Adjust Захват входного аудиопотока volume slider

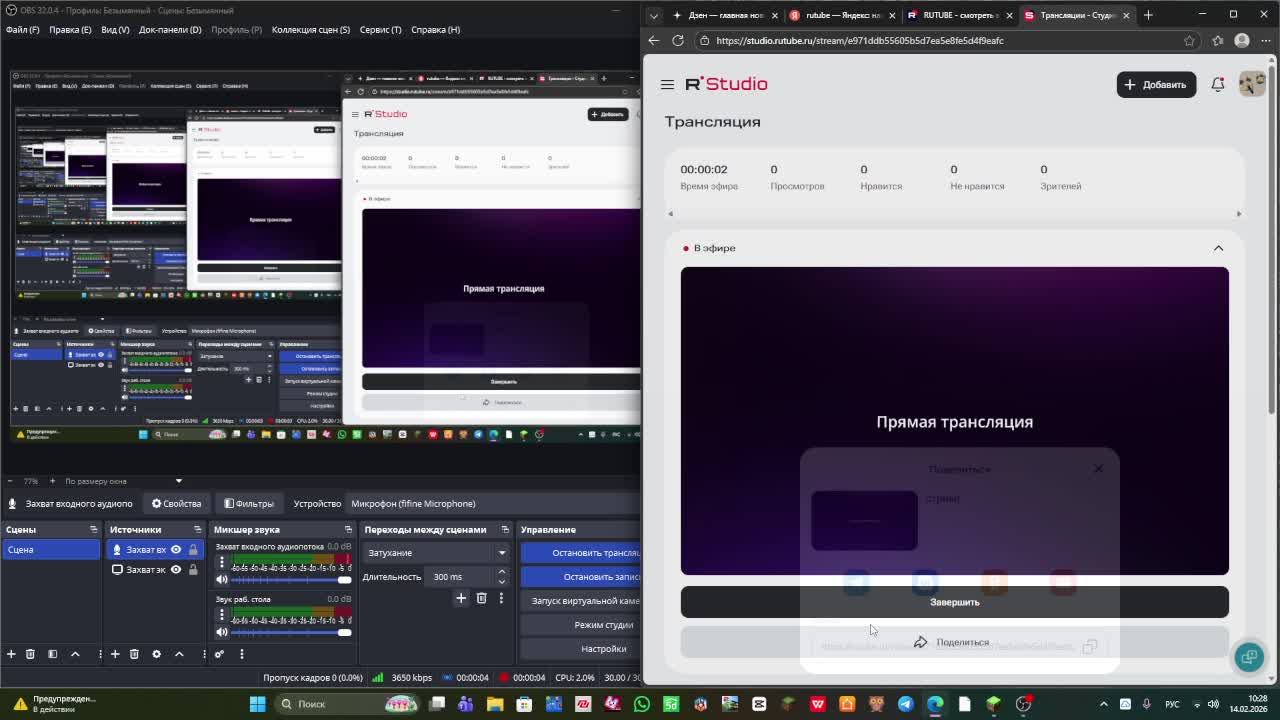point(292,580)
